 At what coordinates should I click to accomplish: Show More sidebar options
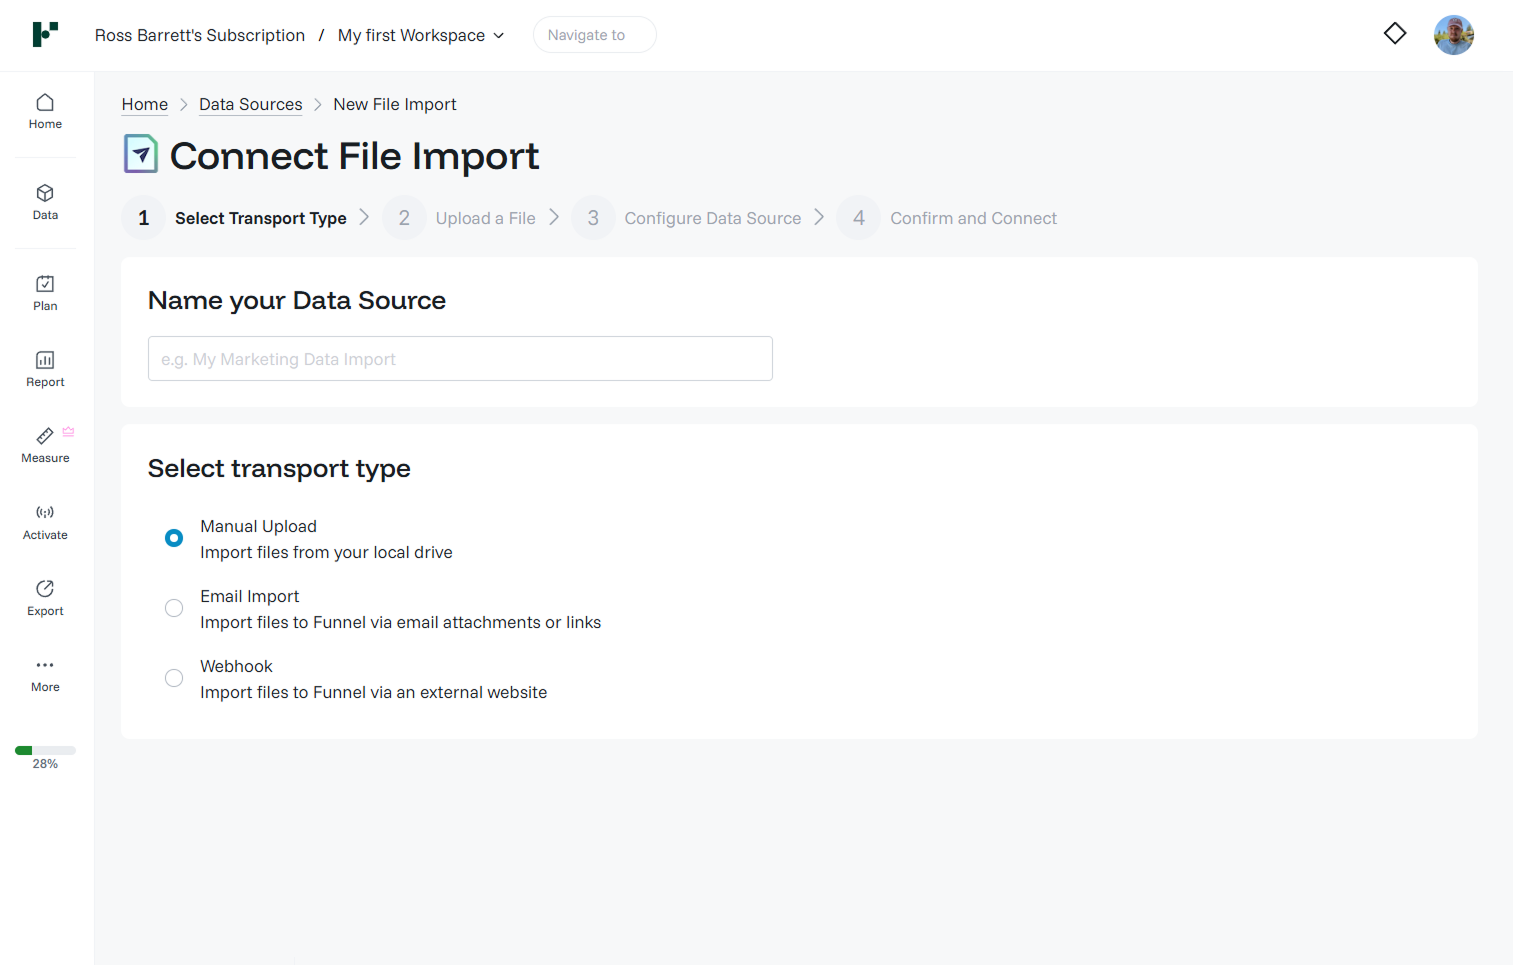(x=45, y=675)
